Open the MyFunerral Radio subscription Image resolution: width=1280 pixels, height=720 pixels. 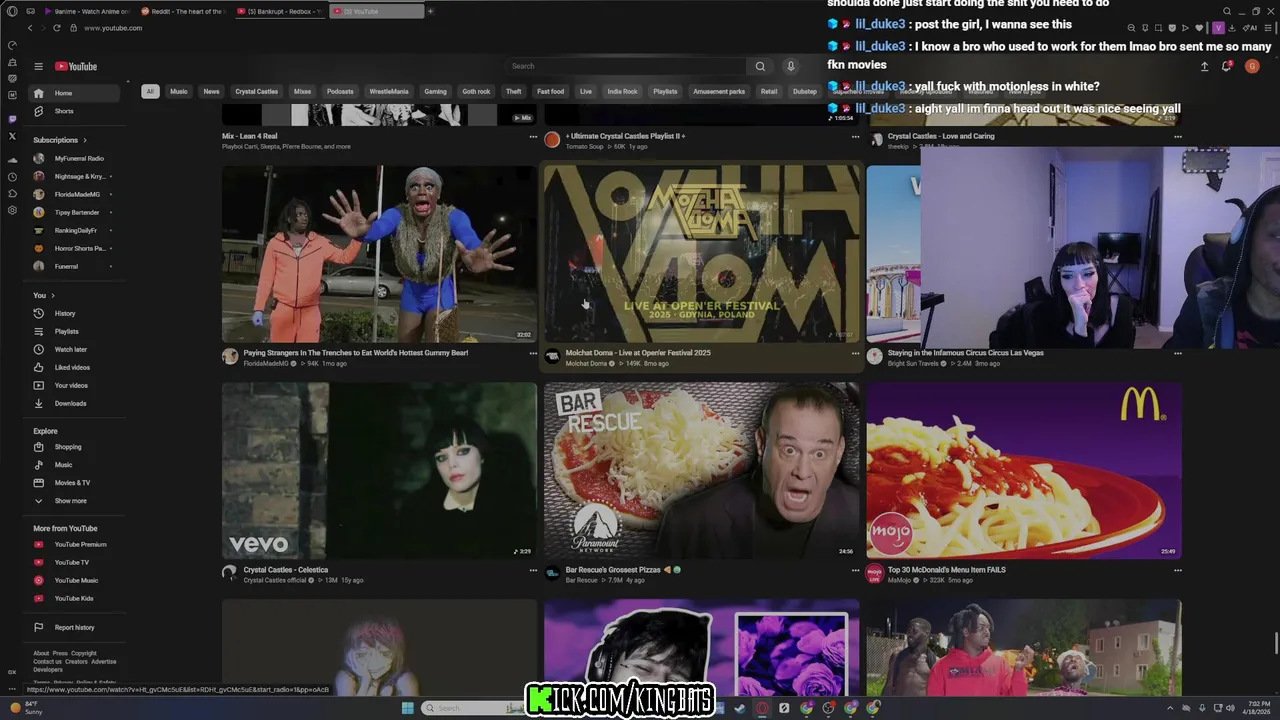click(75, 158)
